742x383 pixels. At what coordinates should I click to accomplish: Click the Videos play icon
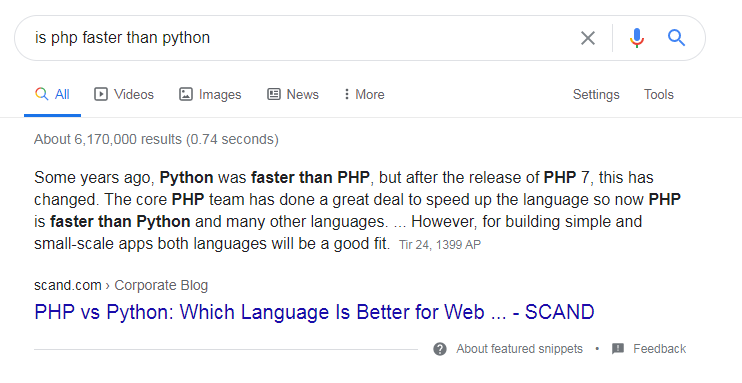click(101, 94)
